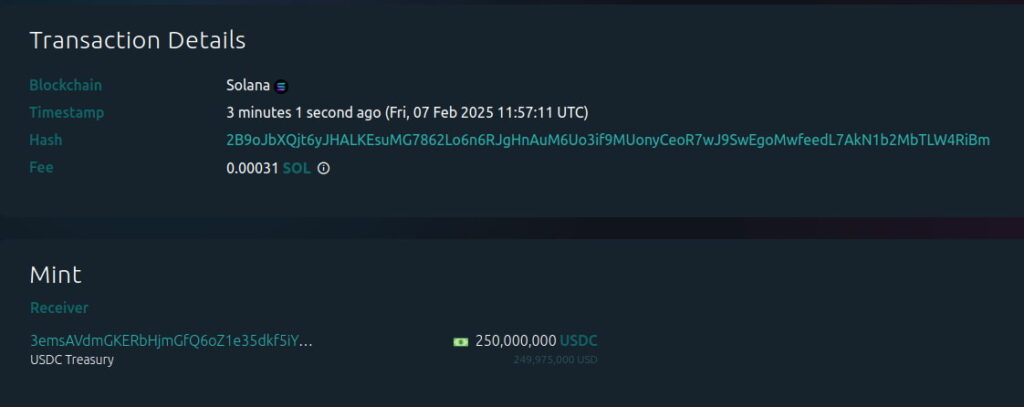
Task: Click the info icon beside the SOL fee
Action: [323, 168]
